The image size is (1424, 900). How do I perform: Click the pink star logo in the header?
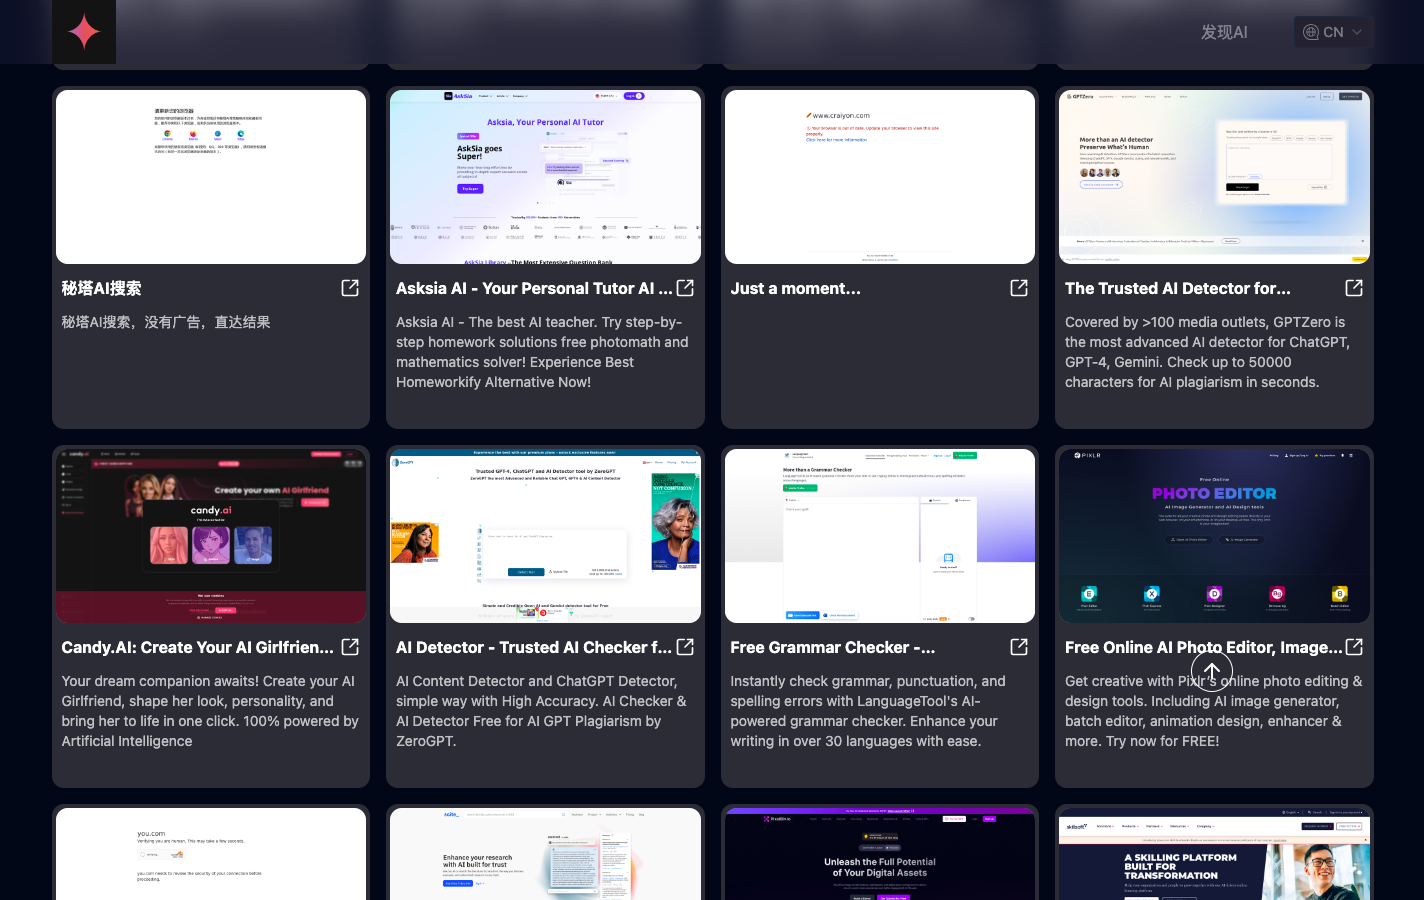pos(84,32)
